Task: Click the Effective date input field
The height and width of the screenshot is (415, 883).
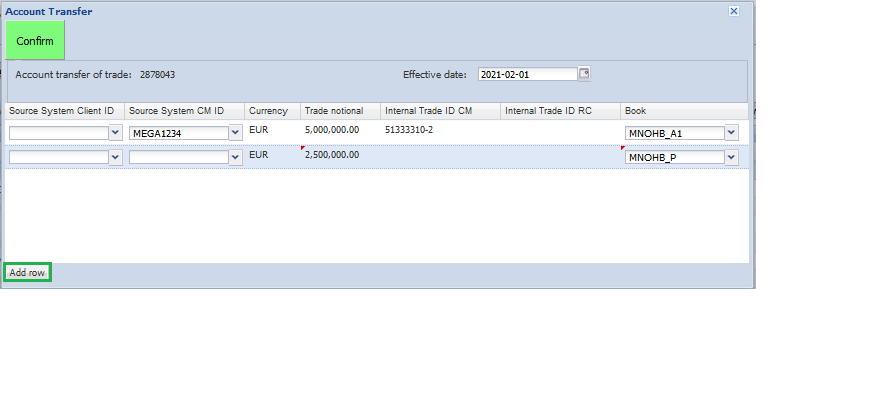Action: point(527,74)
